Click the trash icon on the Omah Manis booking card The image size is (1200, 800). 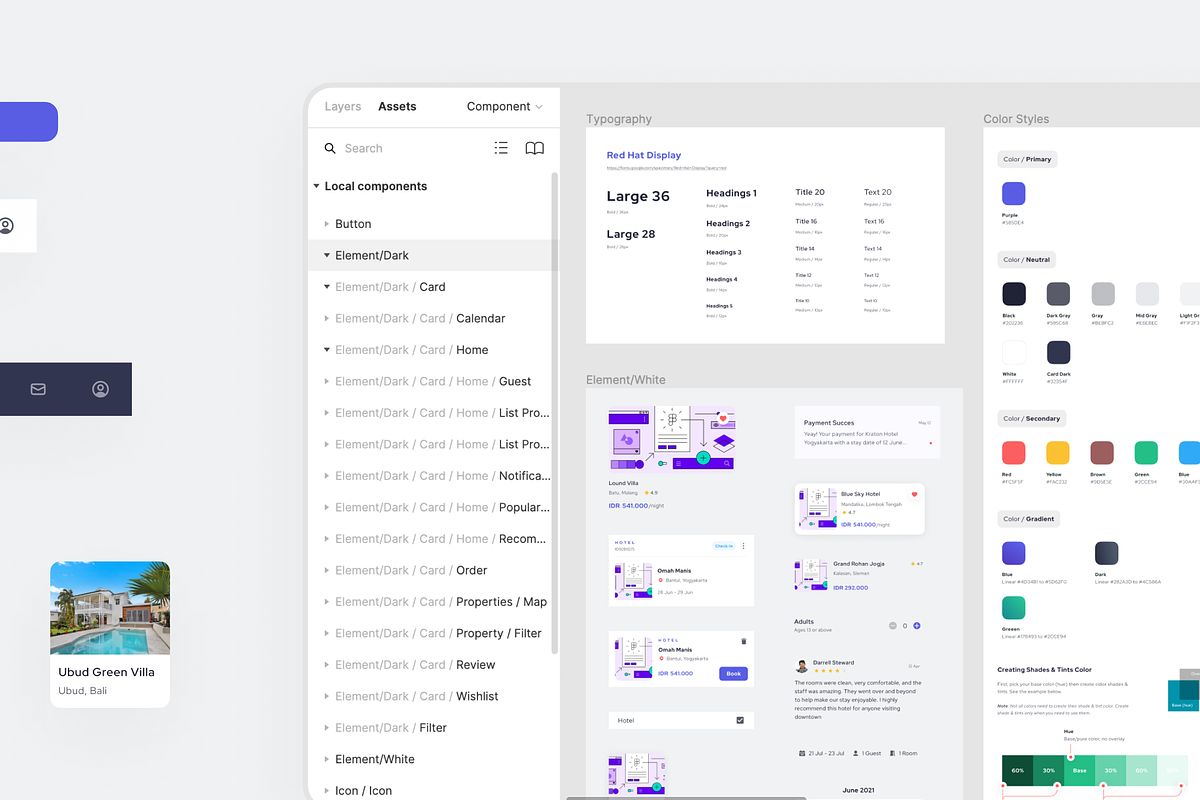[743, 641]
